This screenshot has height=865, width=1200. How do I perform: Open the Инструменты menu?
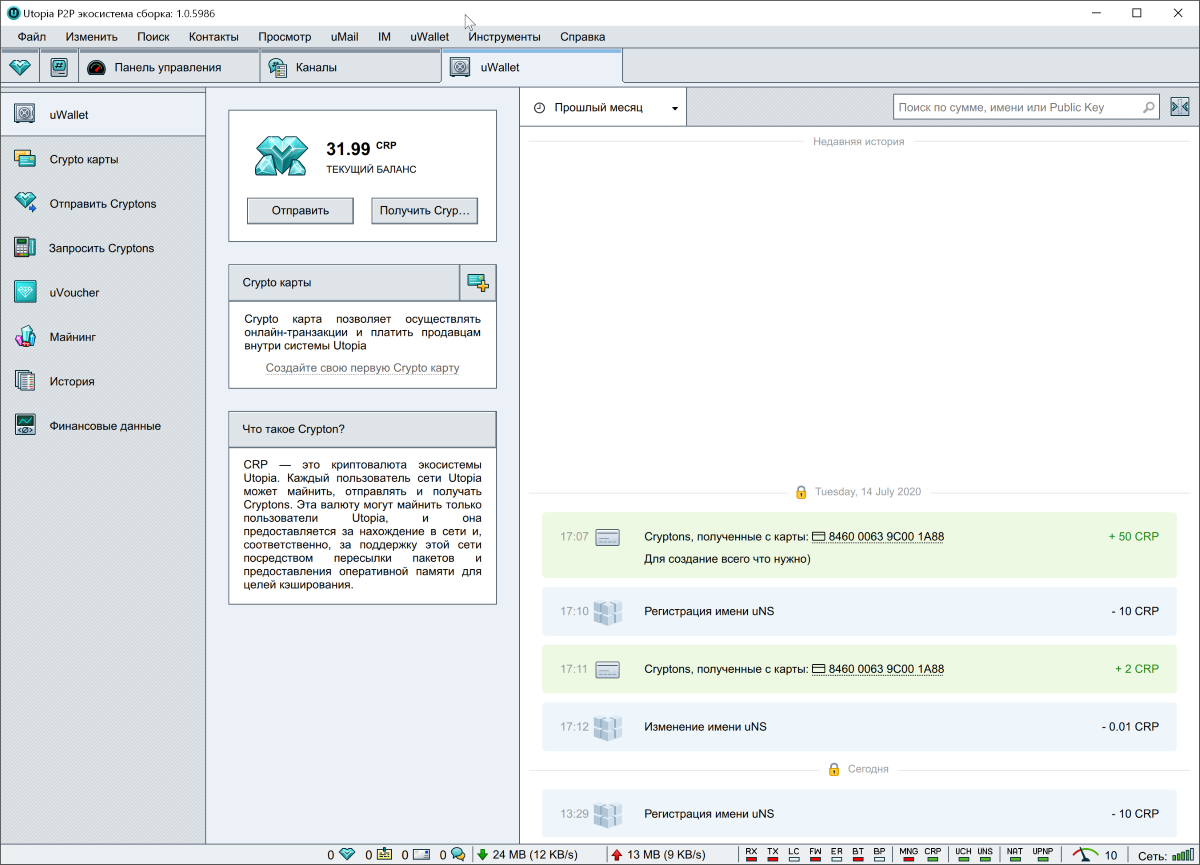(x=504, y=37)
